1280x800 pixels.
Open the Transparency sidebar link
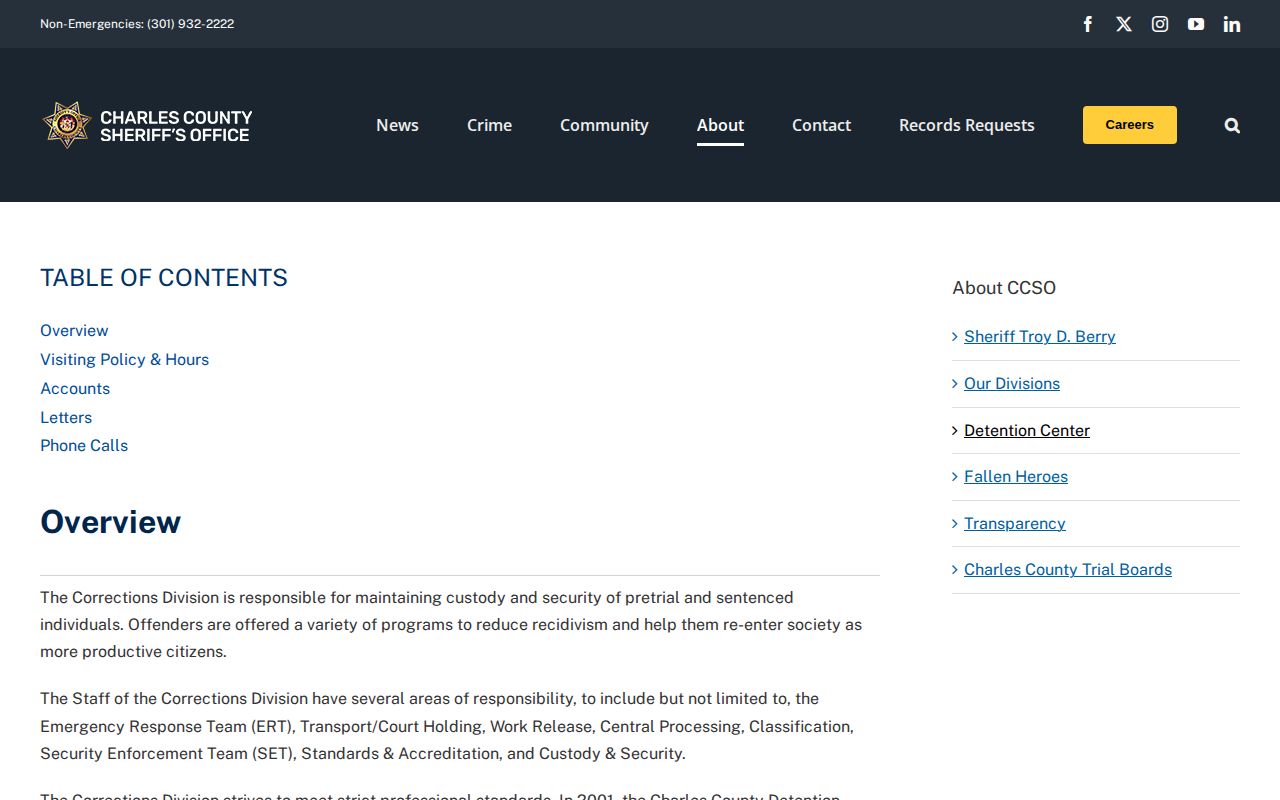pyautogui.click(x=1015, y=524)
